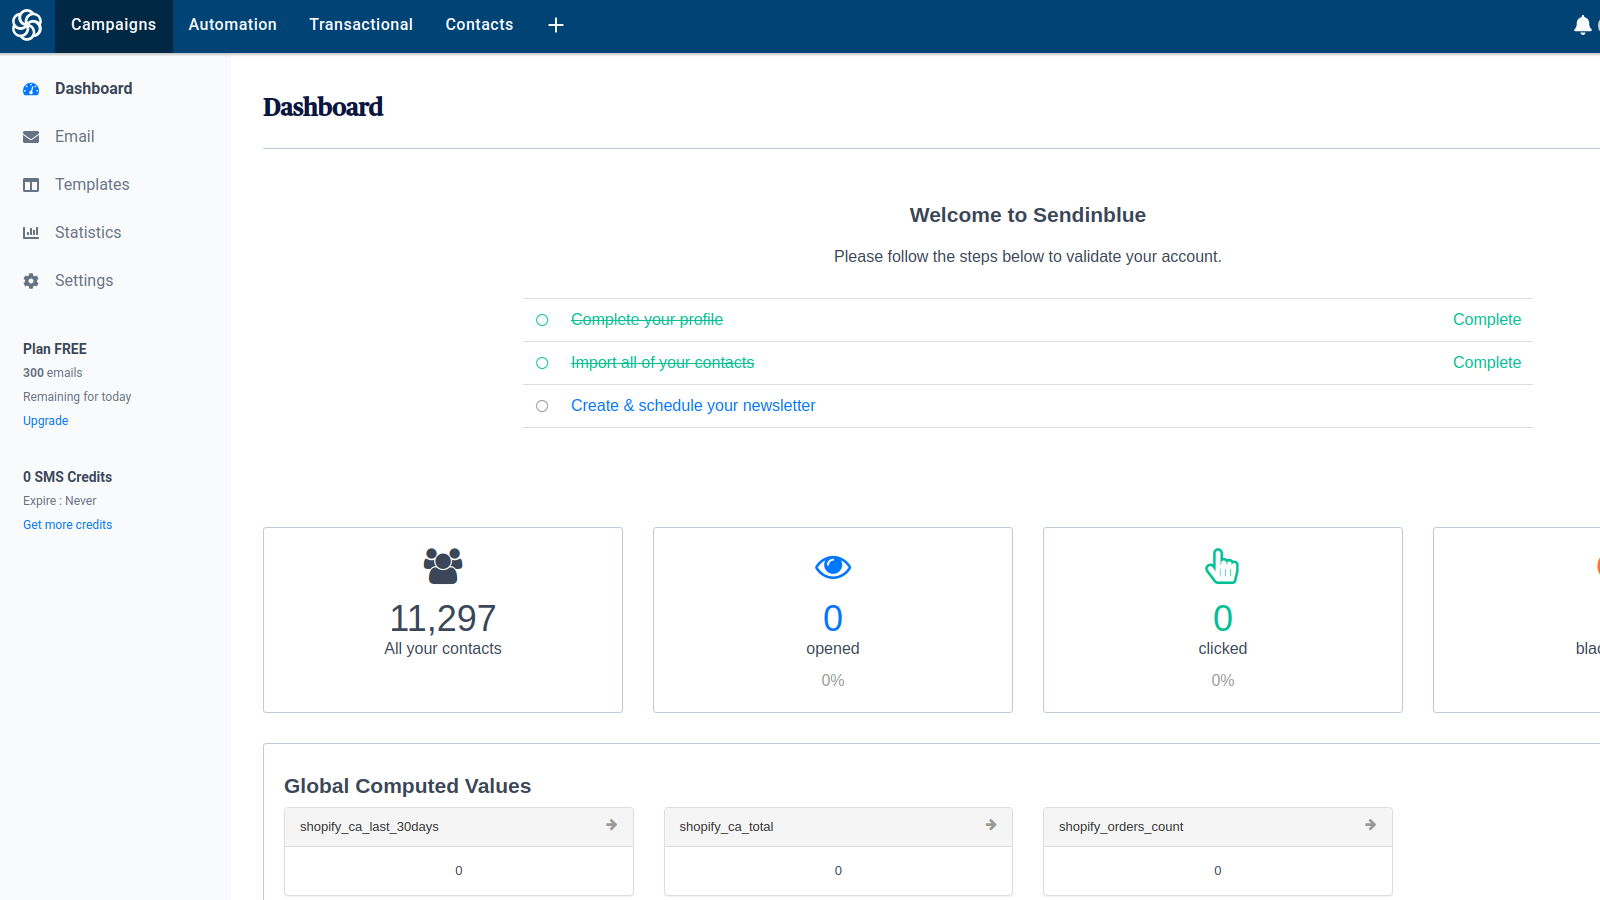
Task: Click the Settings gear icon in sidebar
Action: click(x=31, y=281)
